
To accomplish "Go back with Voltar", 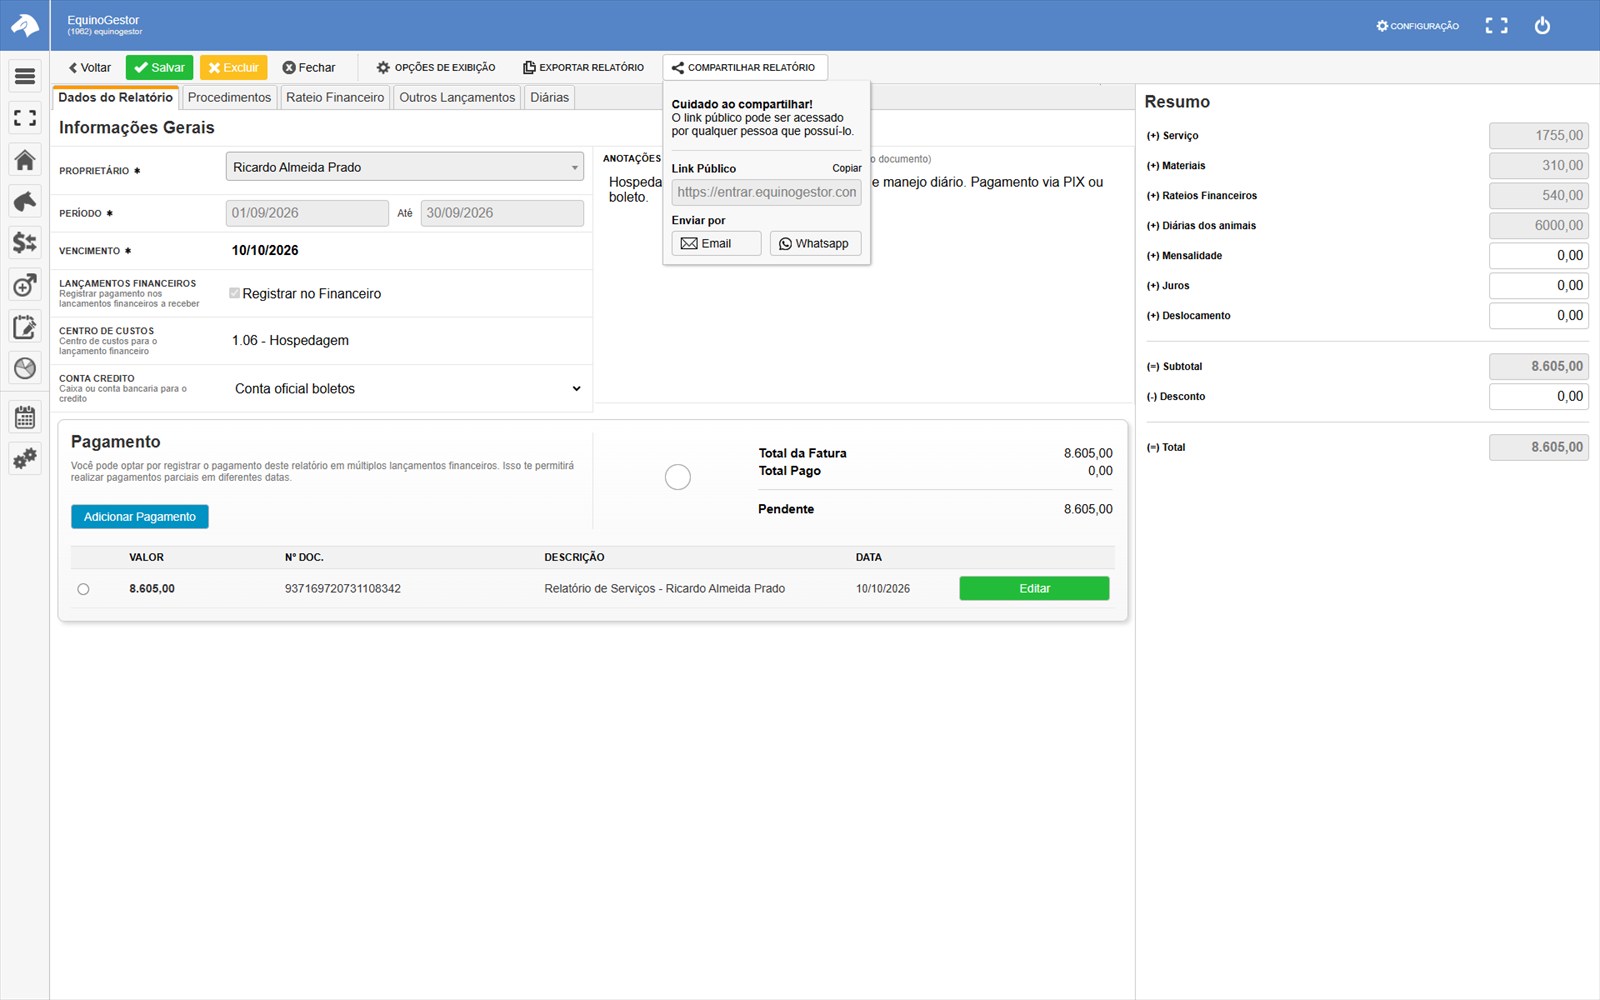I will pyautogui.click(x=89, y=68).
